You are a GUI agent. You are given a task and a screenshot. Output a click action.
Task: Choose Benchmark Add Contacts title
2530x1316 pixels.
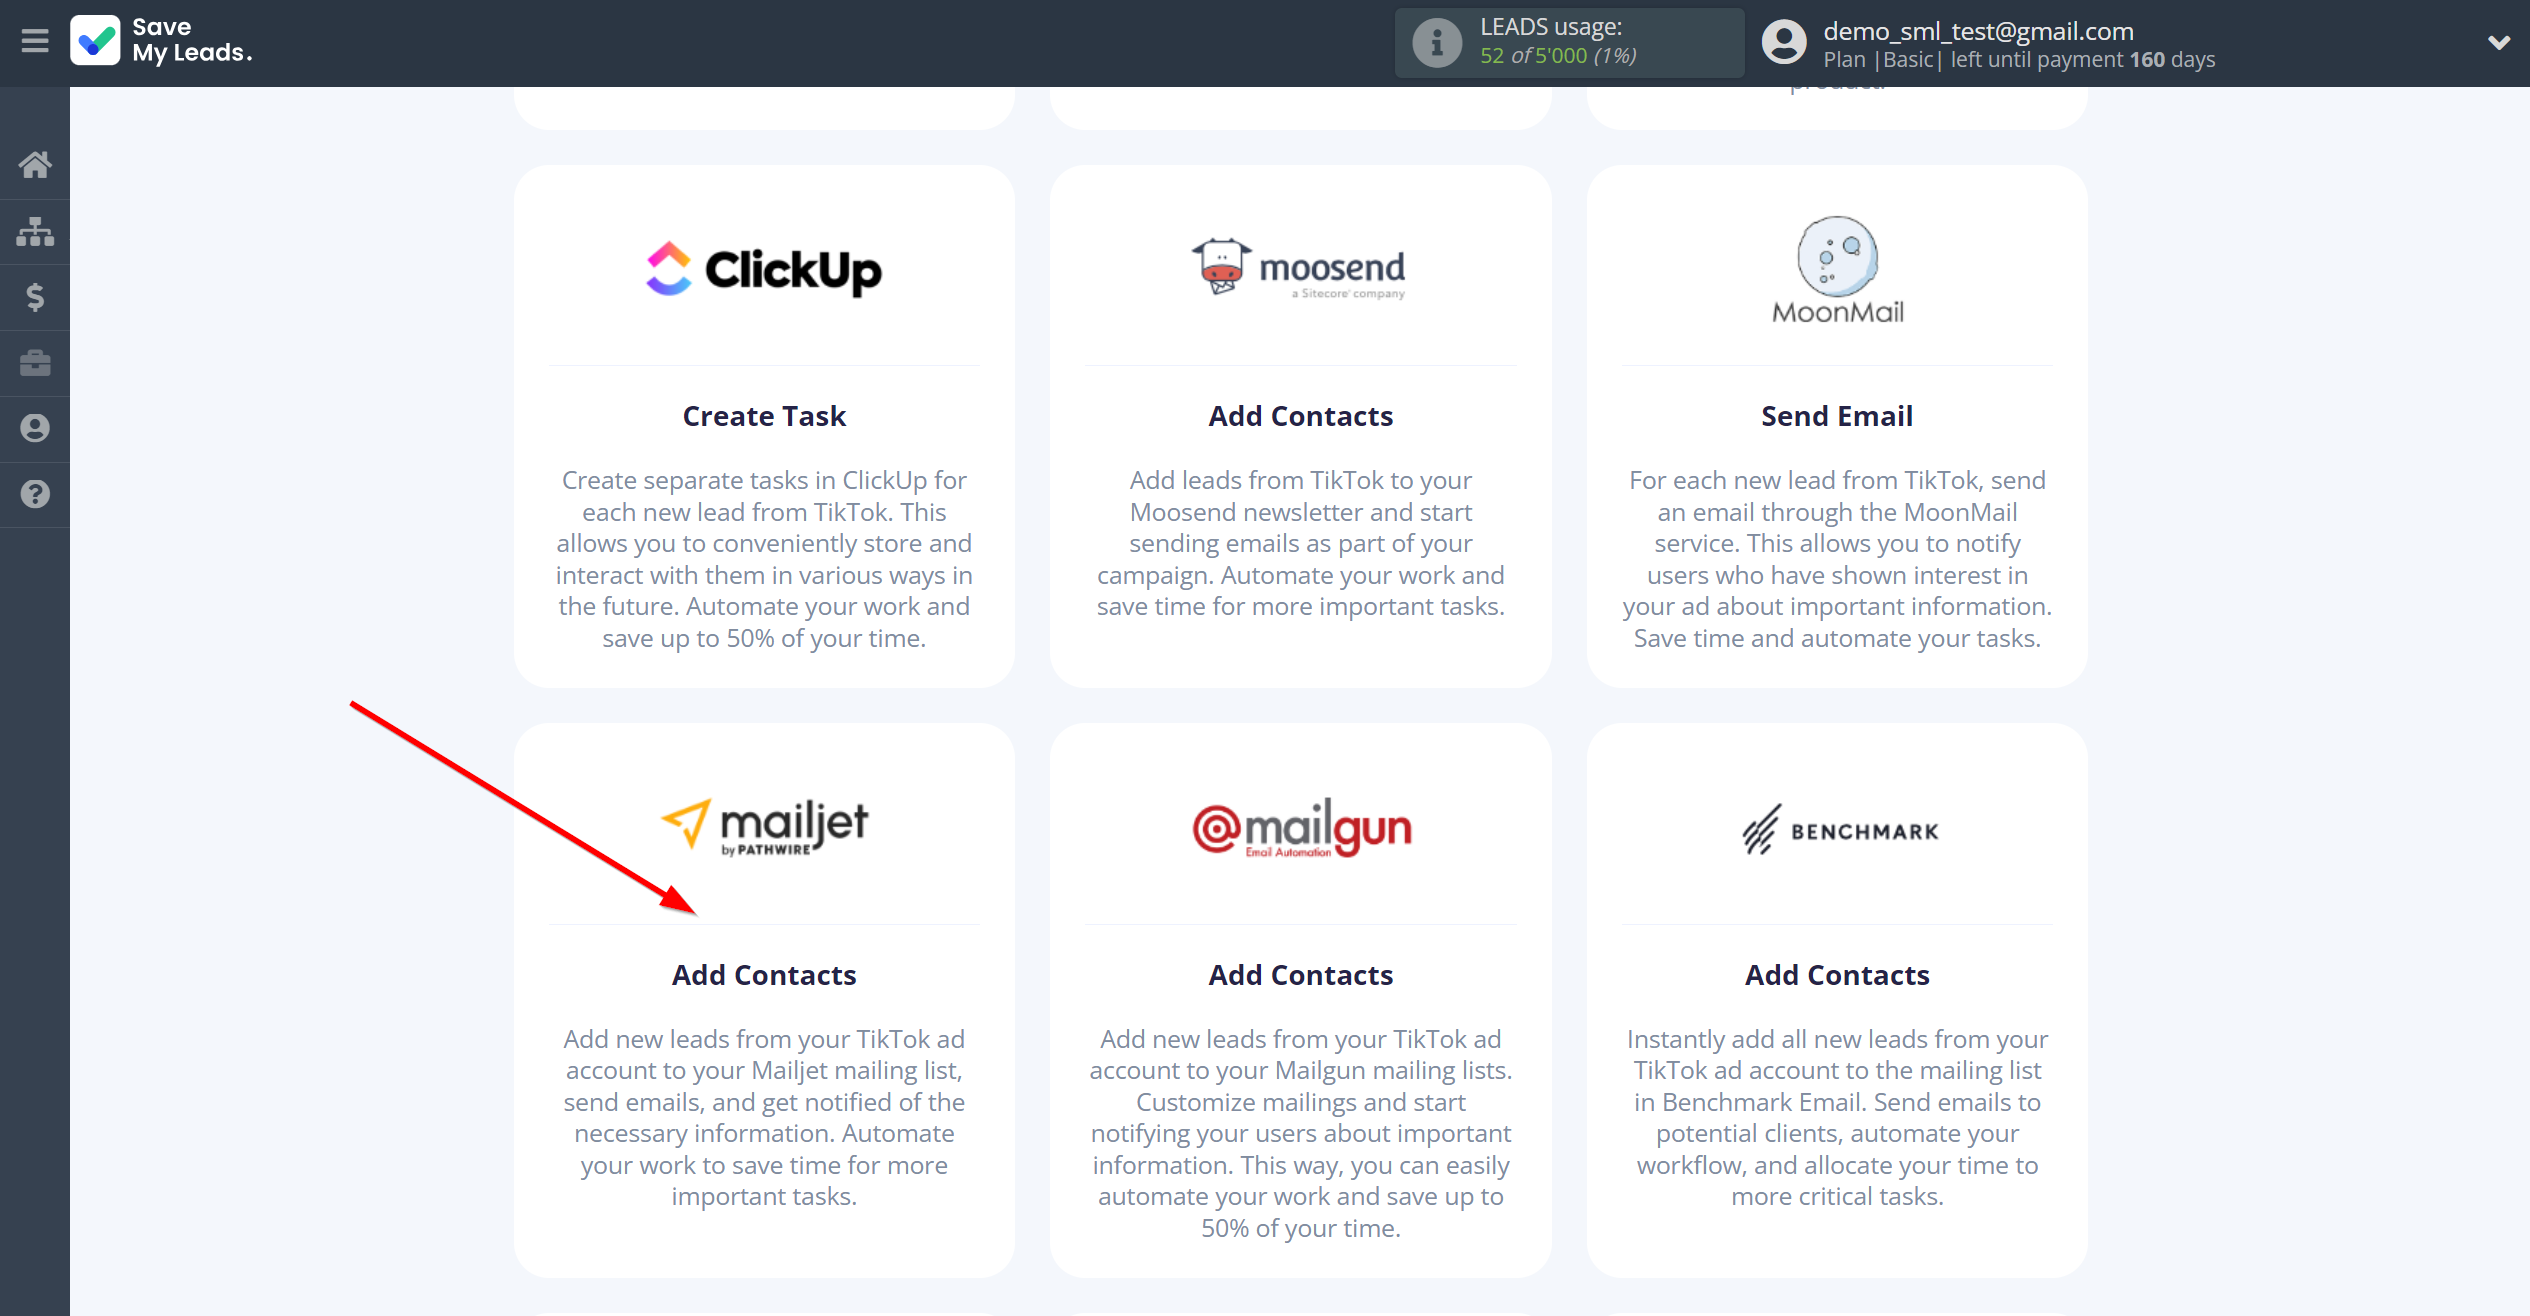tap(1837, 975)
